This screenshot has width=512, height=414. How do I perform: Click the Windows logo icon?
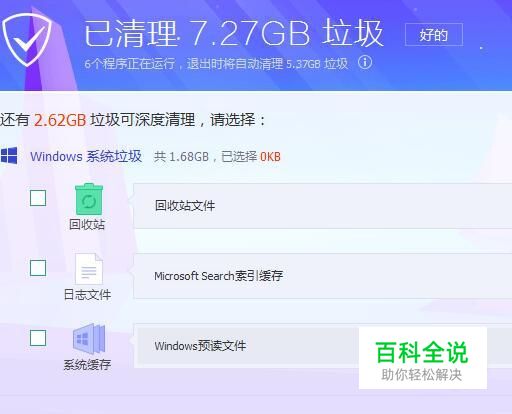9,156
